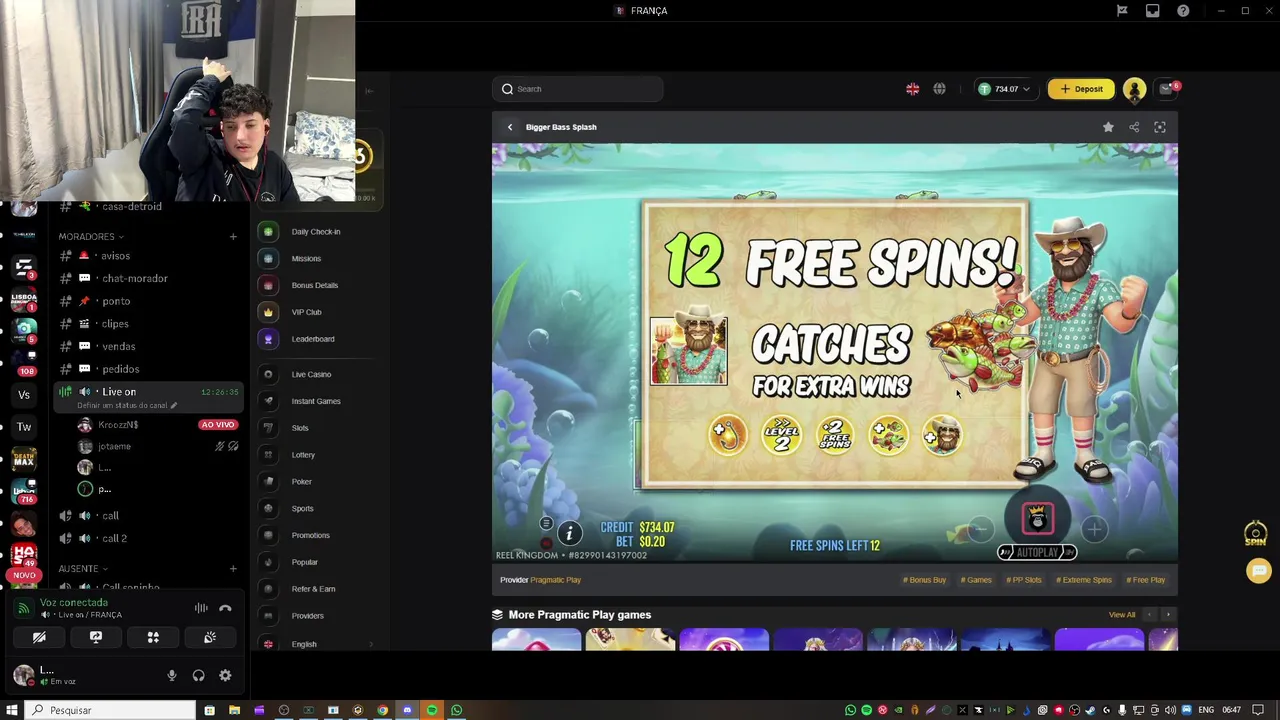Open Discord noise suppression settings

pyautogui.click(x=201, y=608)
